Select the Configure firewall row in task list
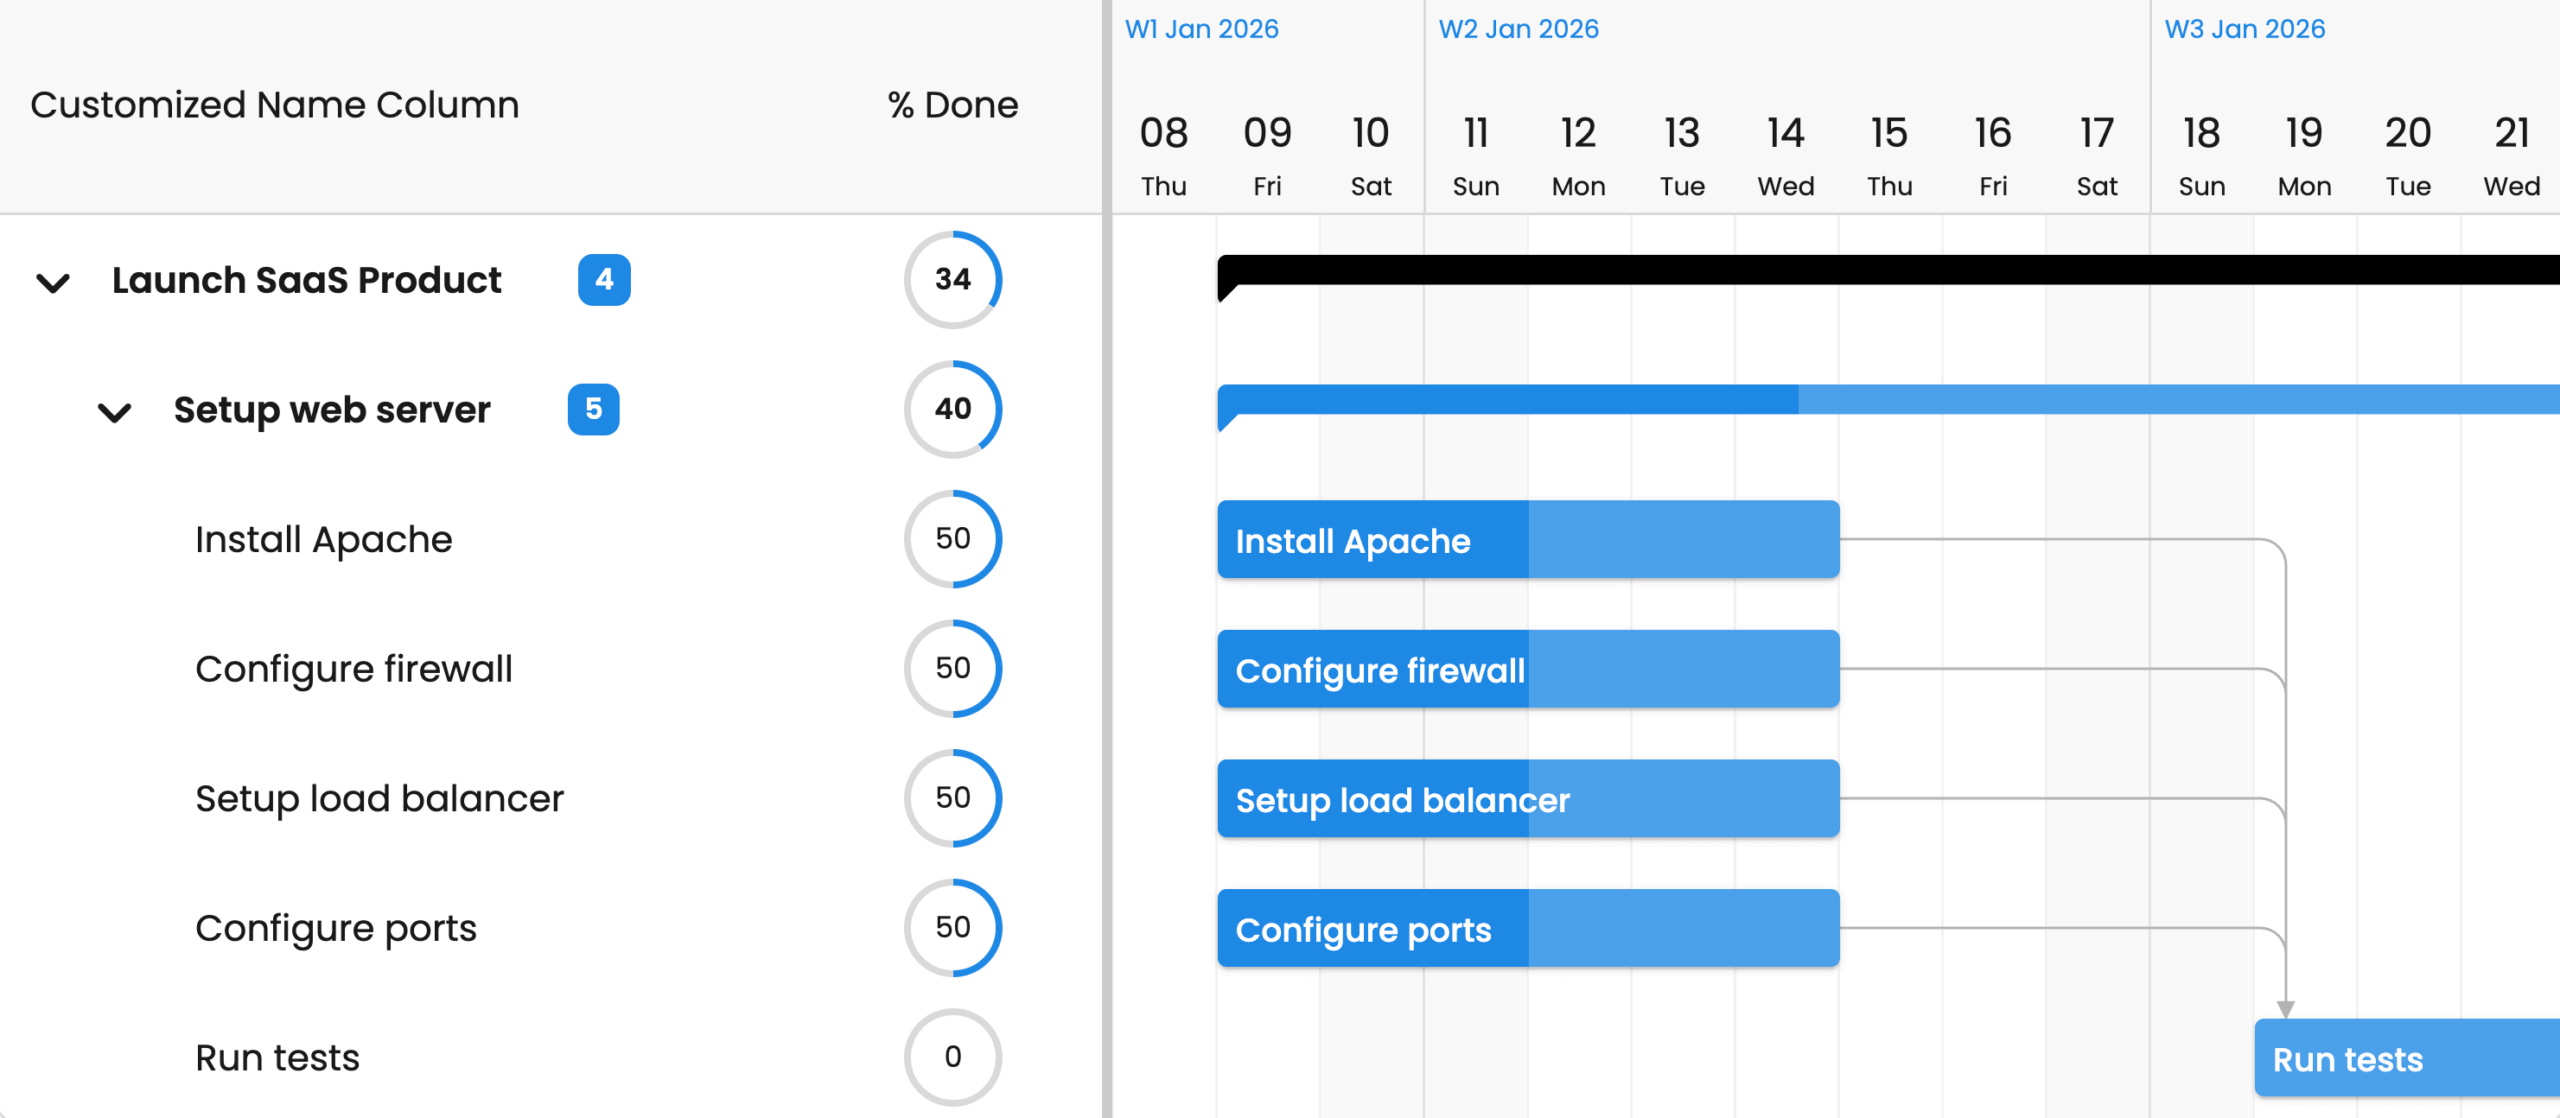Image resolution: width=2560 pixels, height=1118 pixels. click(x=354, y=668)
